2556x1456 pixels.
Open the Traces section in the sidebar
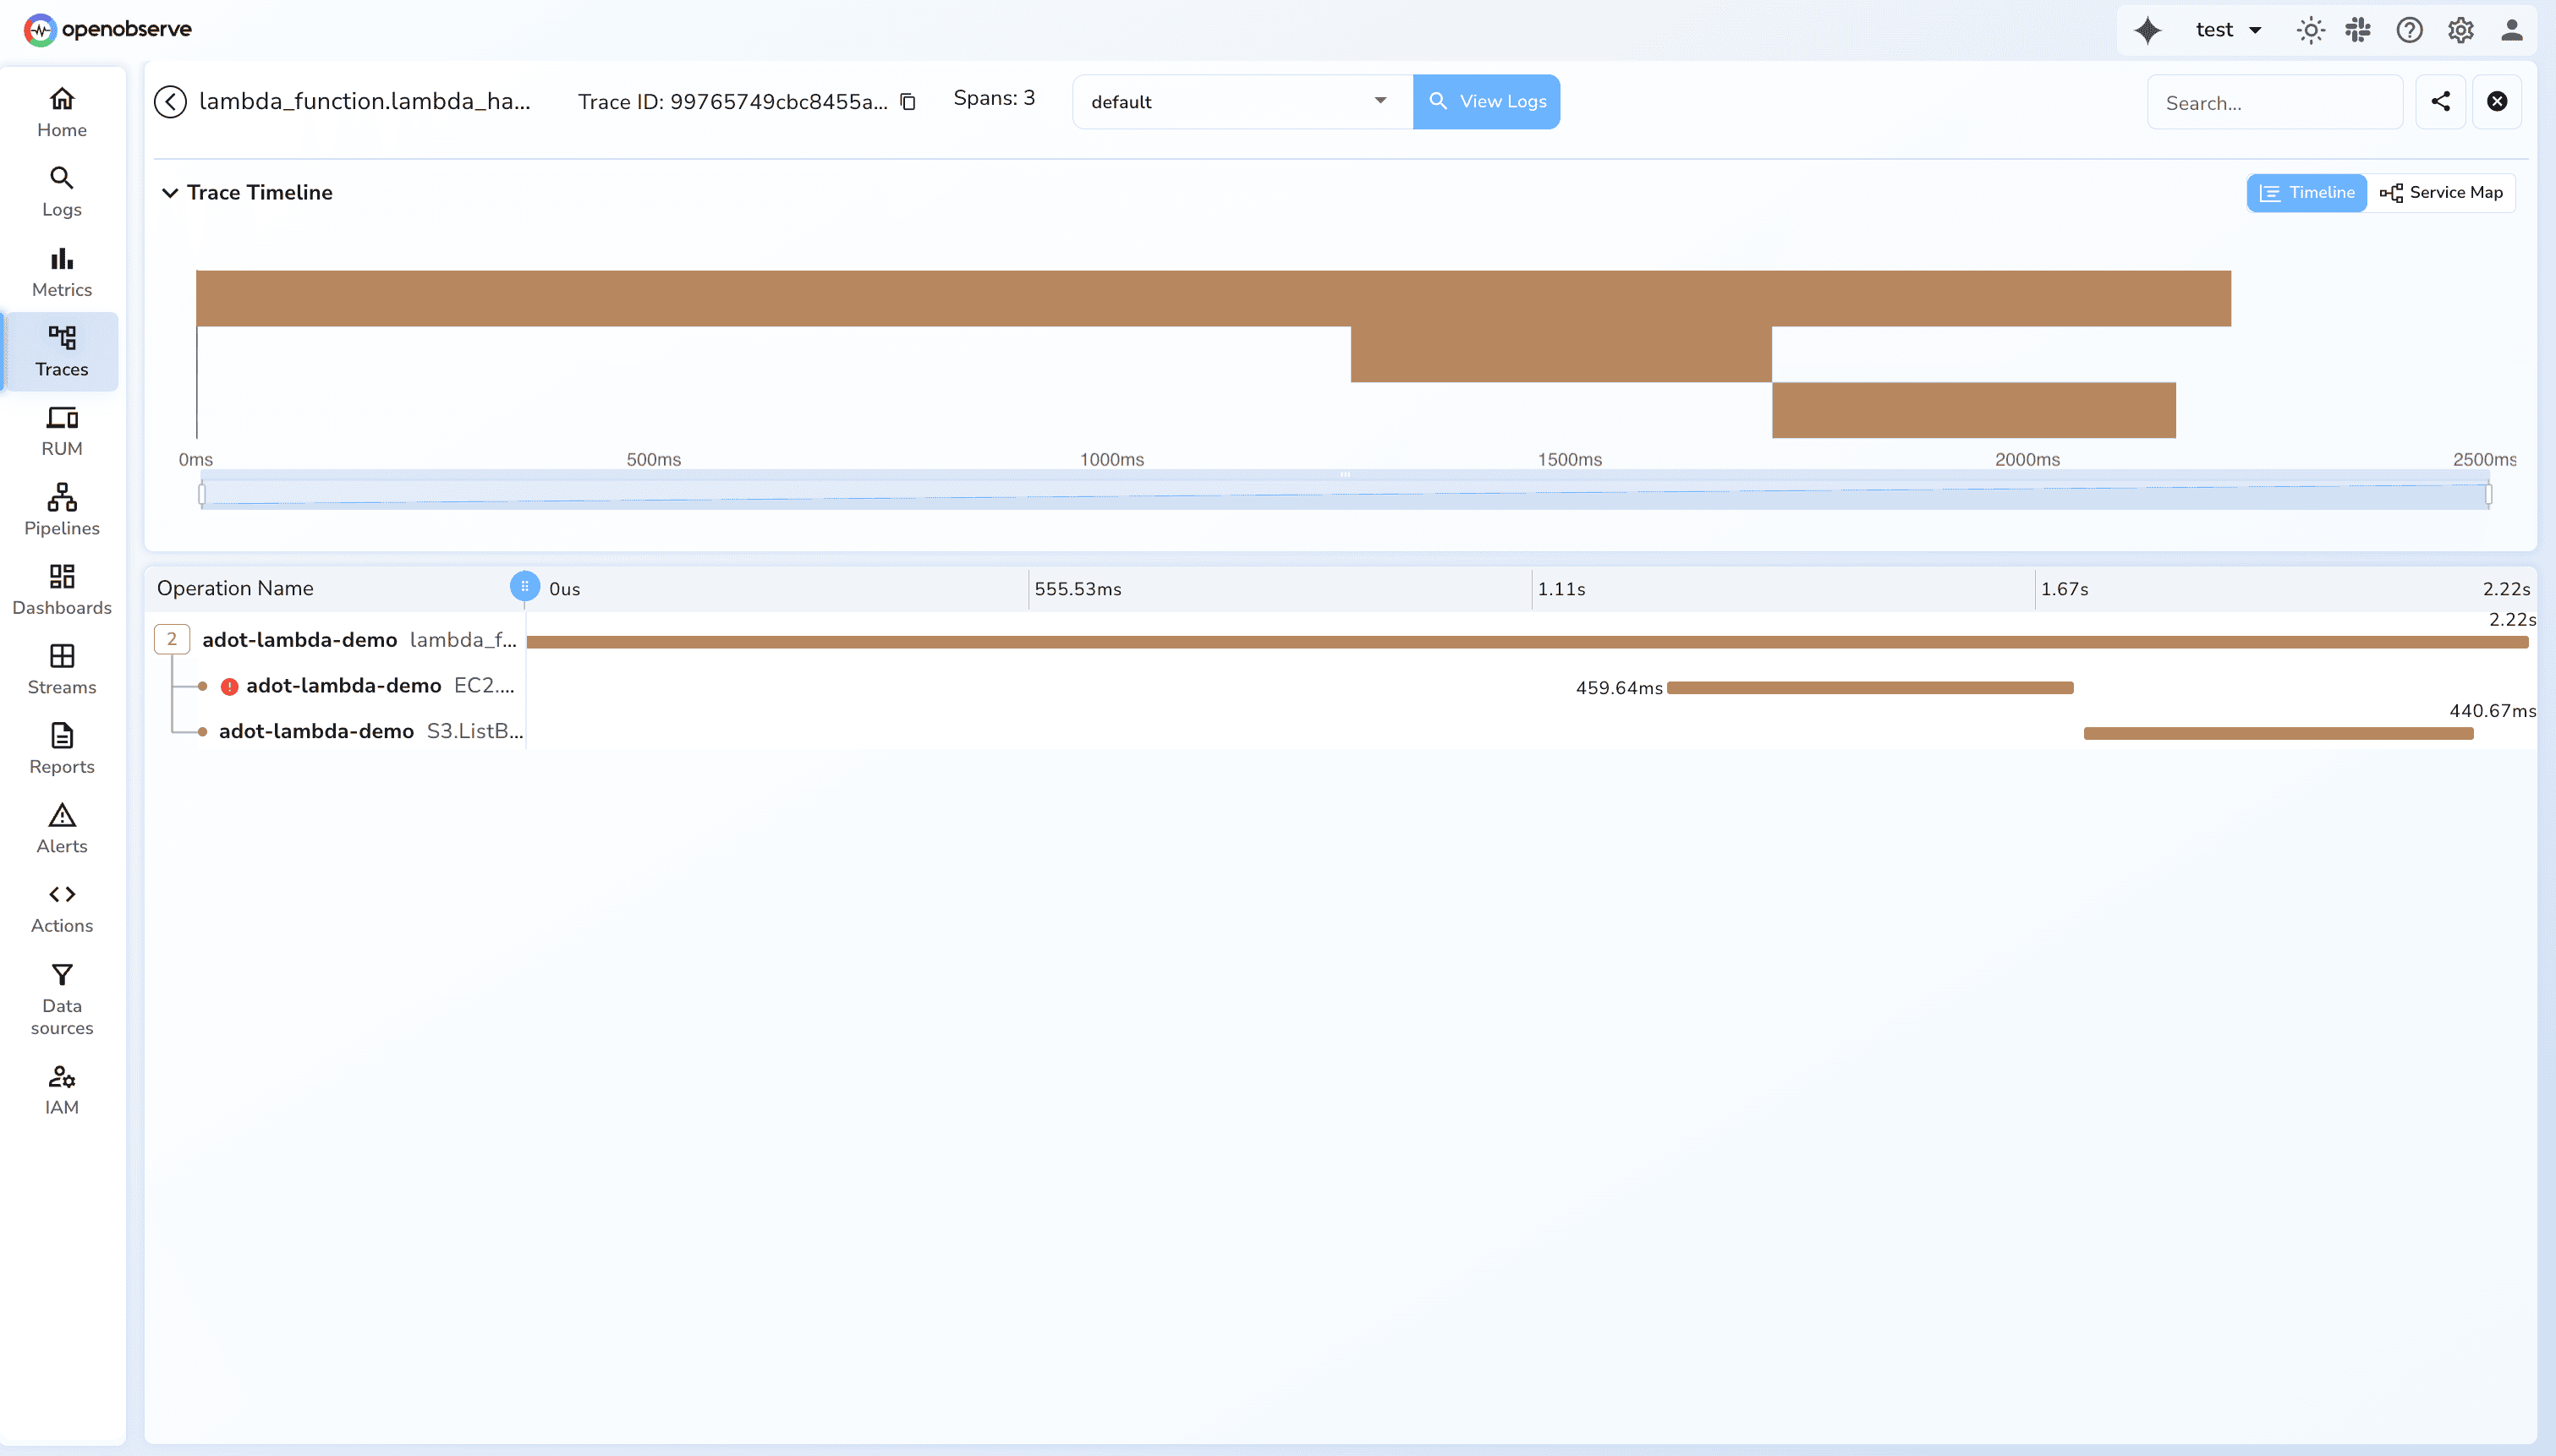[61, 351]
